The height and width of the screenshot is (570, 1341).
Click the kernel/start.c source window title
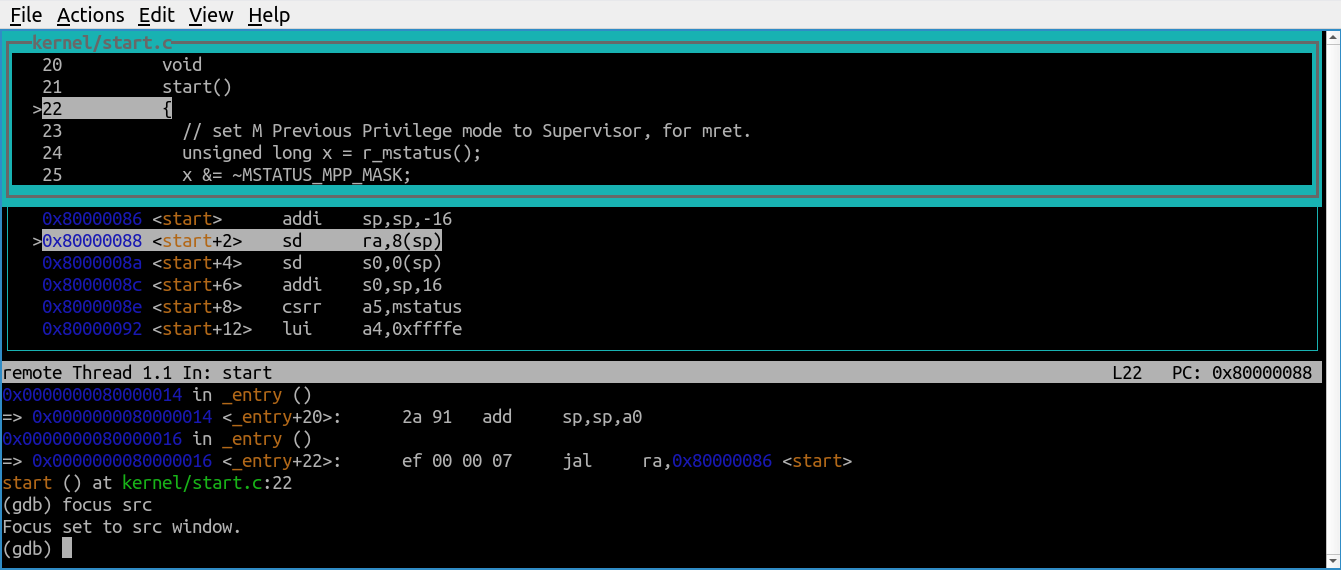click(102, 43)
